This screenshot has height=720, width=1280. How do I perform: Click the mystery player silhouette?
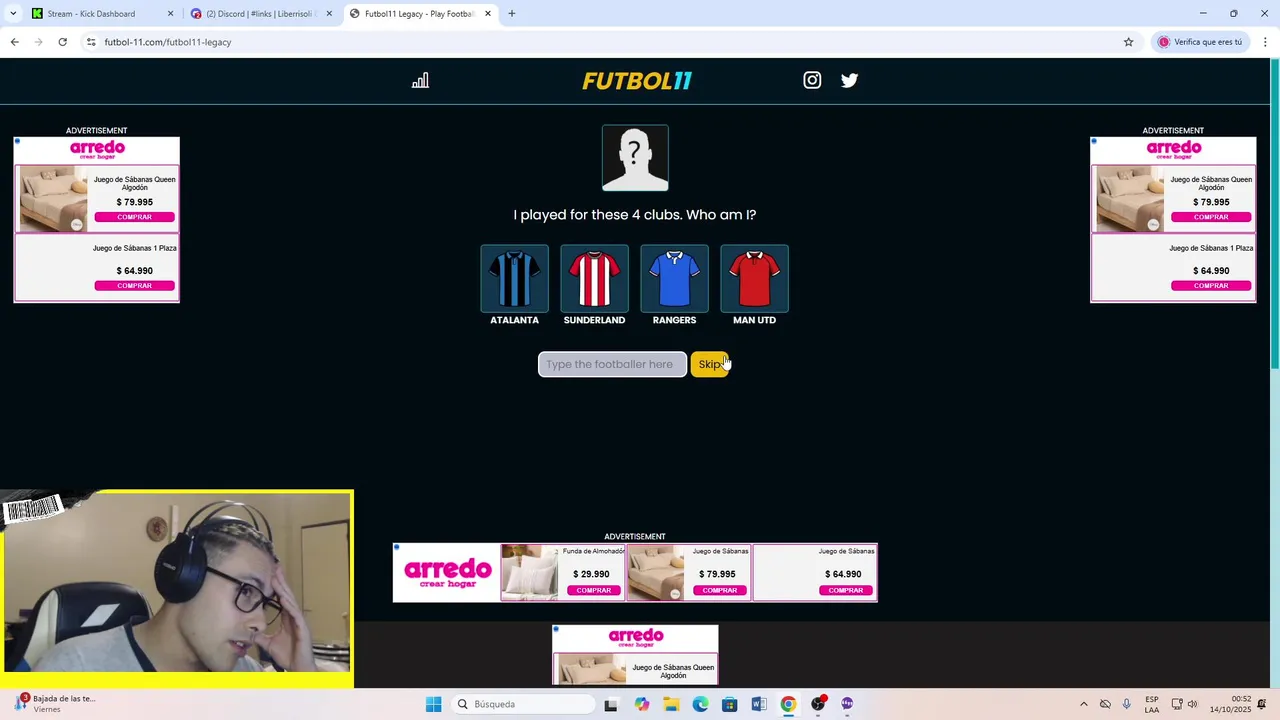point(635,158)
